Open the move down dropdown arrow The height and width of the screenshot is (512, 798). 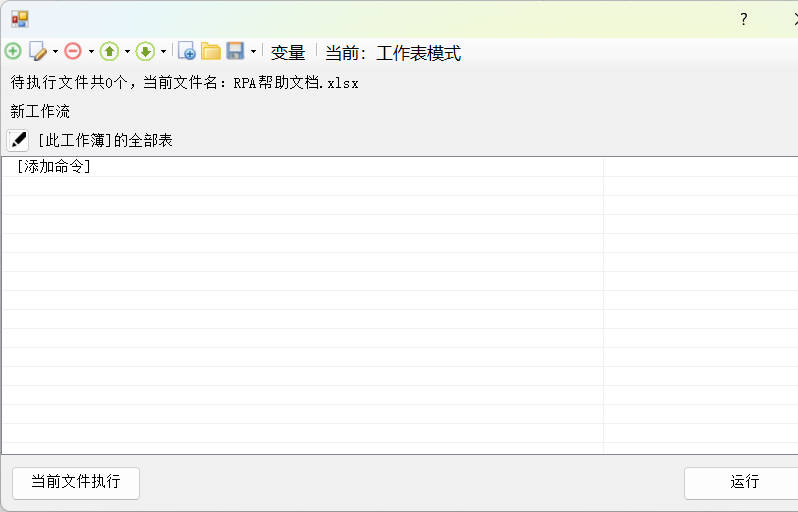163,52
